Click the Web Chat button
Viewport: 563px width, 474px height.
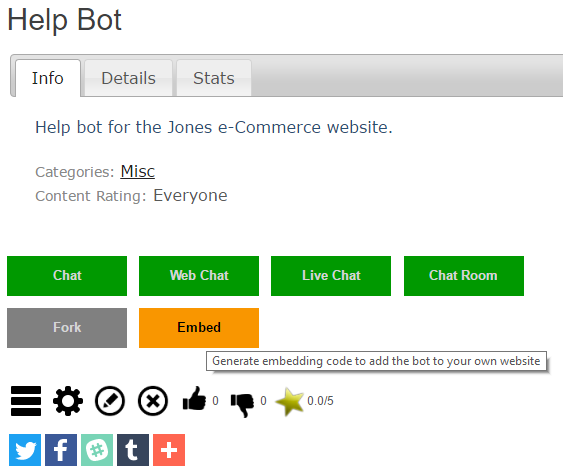tap(199, 276)
